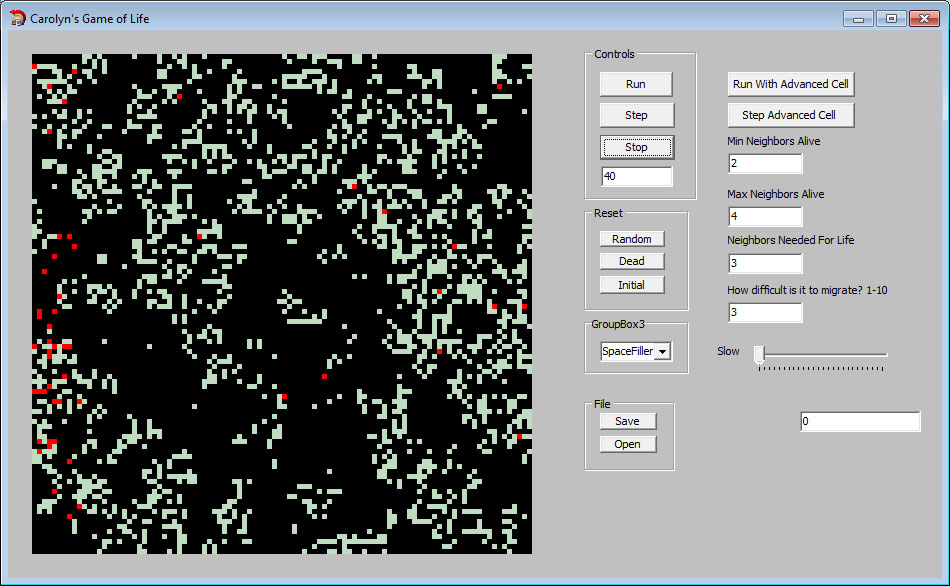Reset the grid to all Dead

coord(632,261)
